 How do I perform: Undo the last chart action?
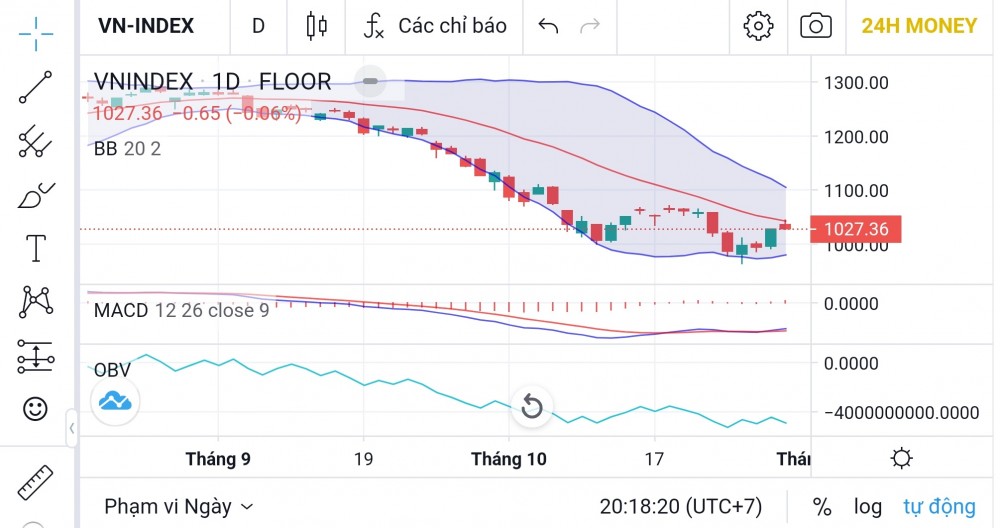(548, 26)
